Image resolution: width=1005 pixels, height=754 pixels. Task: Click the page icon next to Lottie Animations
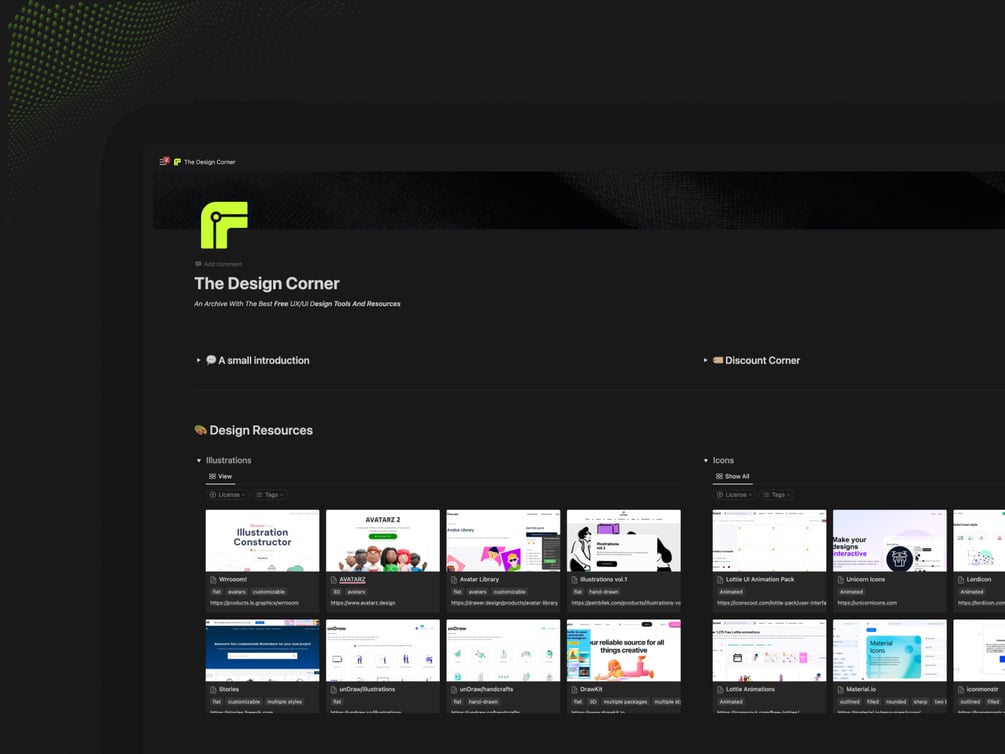[x=720, y=690]
